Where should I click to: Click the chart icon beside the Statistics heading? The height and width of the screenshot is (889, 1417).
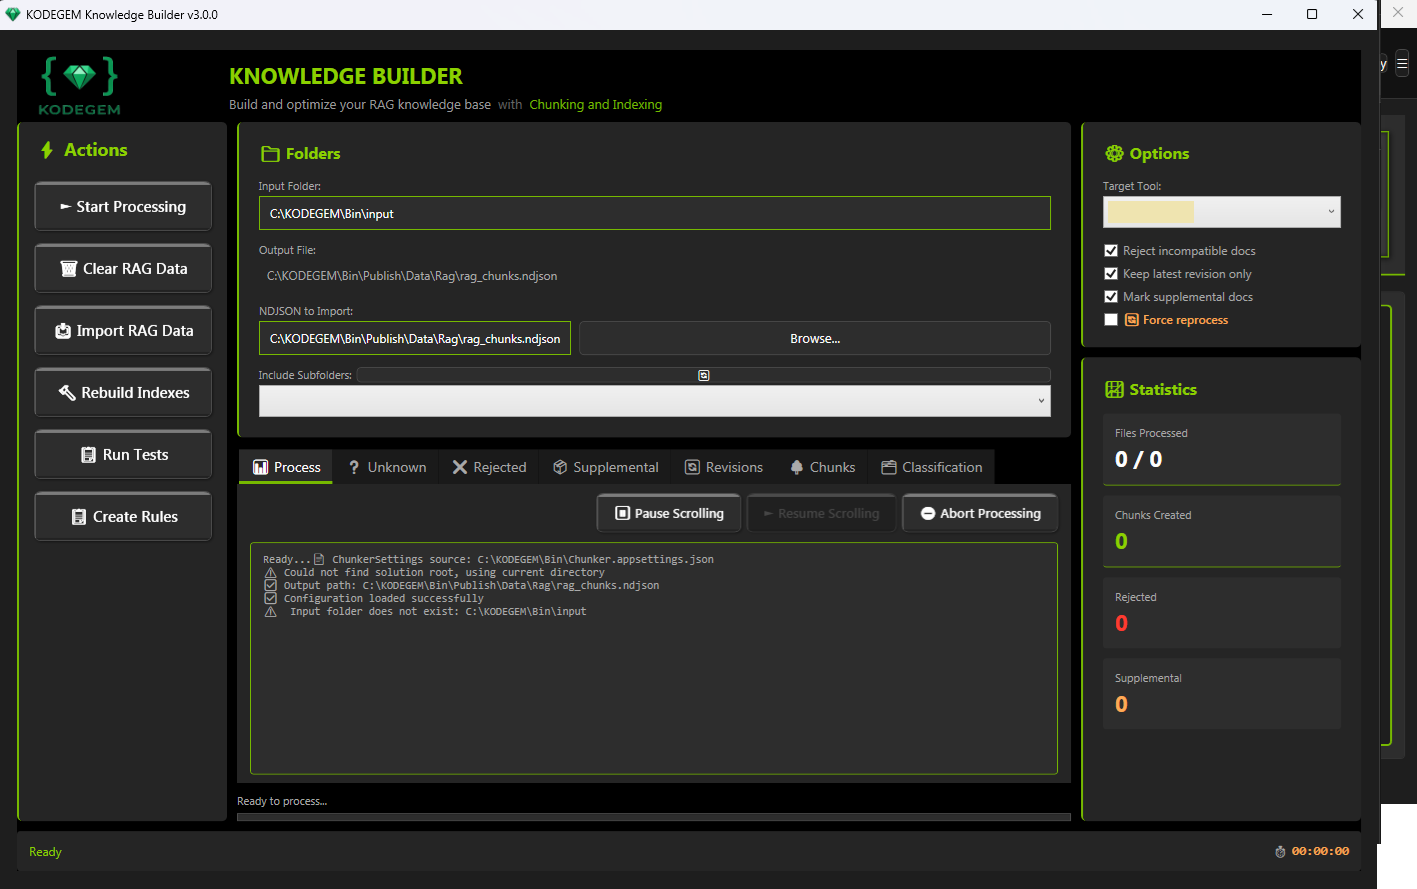[1114, 390]
